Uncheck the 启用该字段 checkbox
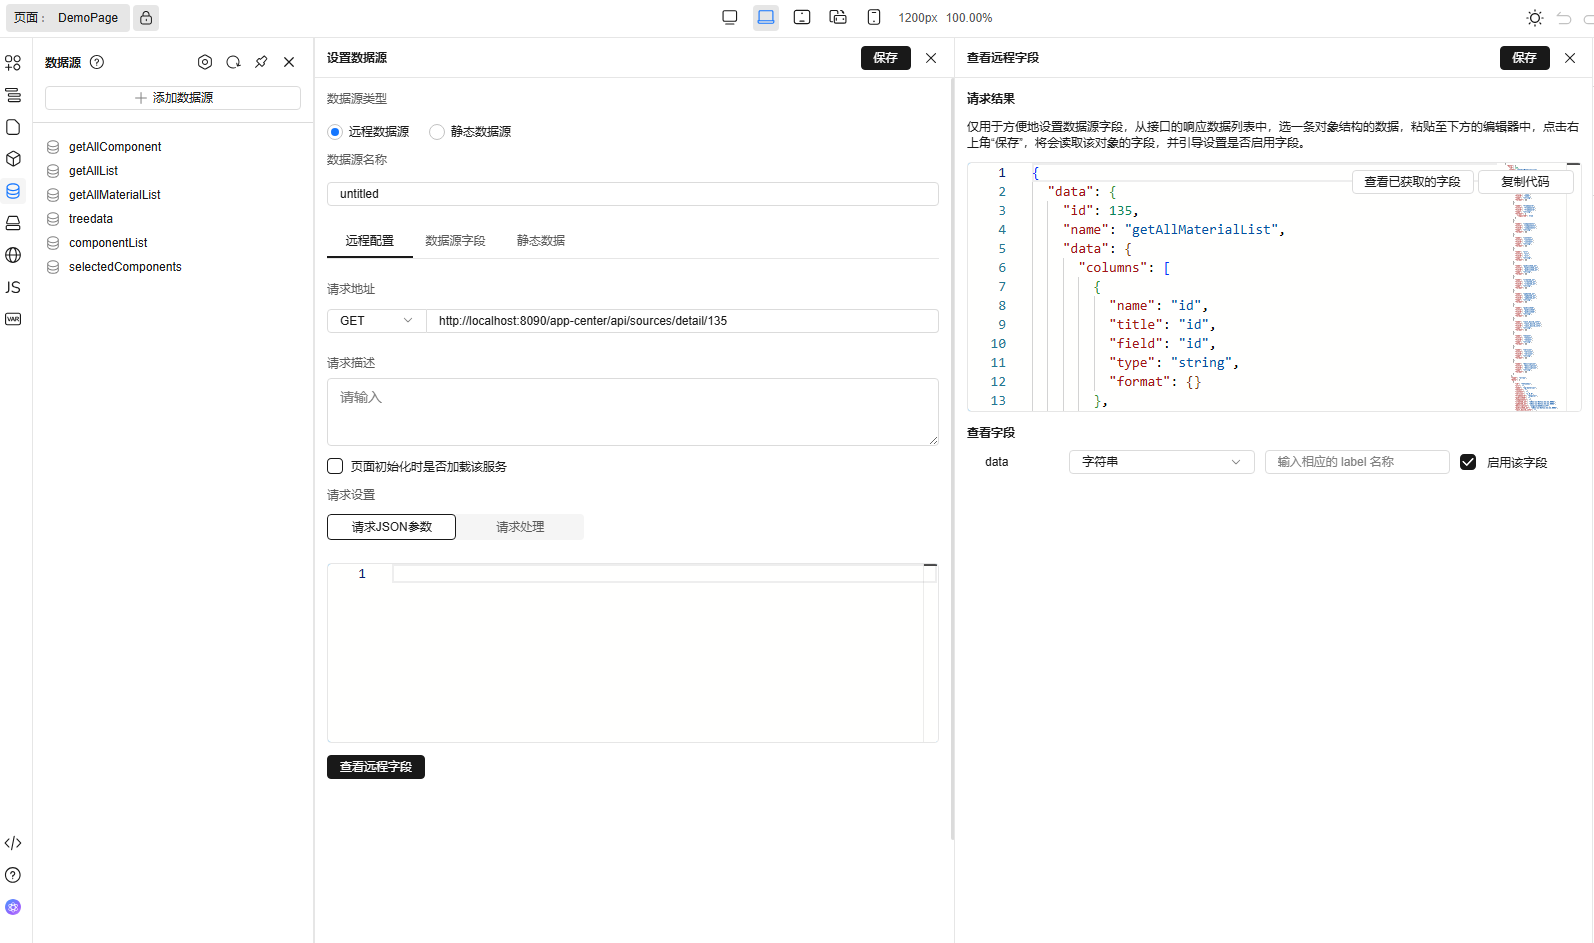This screenshot has height=943, width=1594. coord(1468,462)
